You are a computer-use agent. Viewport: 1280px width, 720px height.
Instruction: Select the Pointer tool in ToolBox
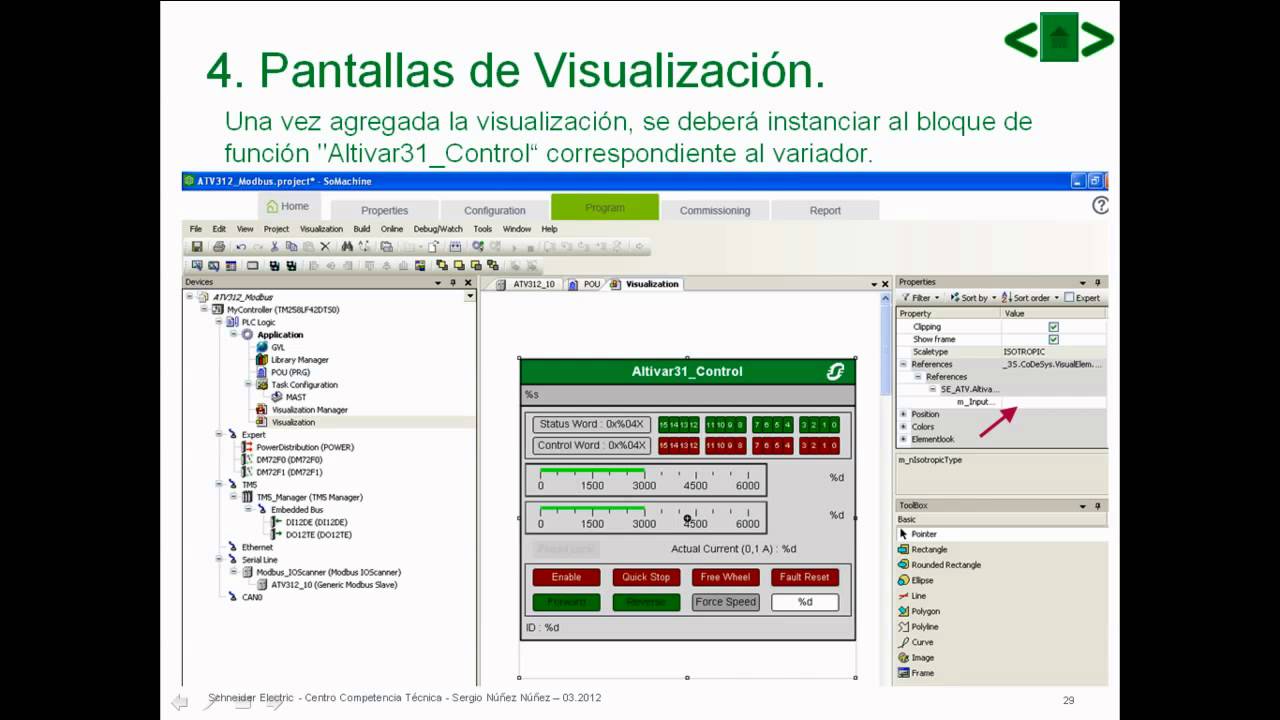917,534
